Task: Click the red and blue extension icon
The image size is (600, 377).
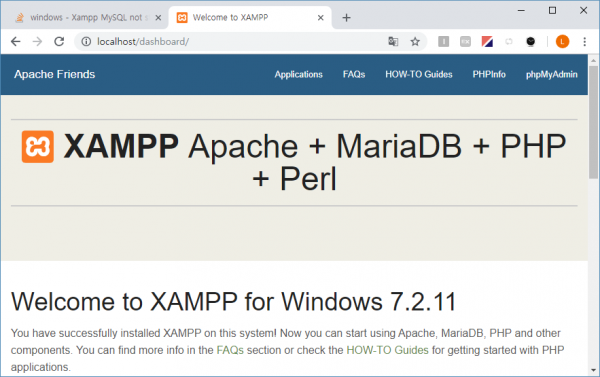Action: [x=487, y=41]
